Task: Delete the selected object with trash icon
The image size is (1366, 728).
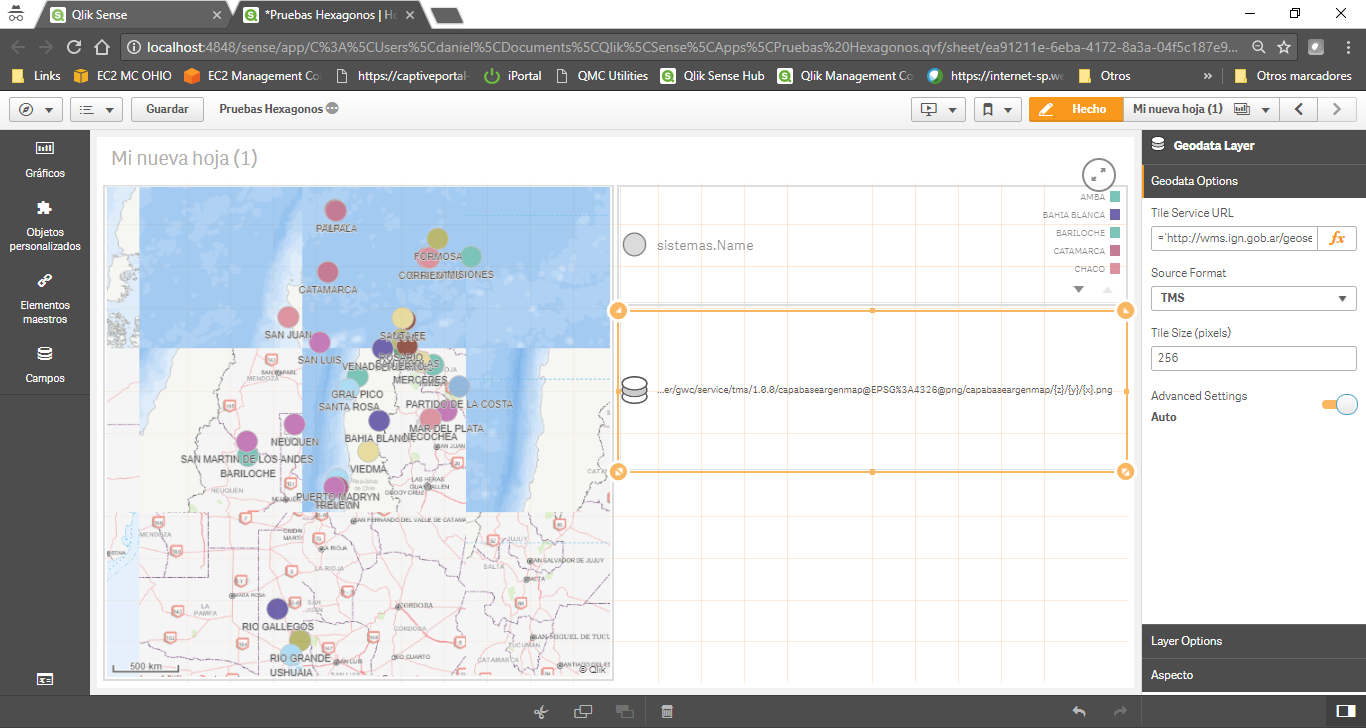Action: click(667, 712)
